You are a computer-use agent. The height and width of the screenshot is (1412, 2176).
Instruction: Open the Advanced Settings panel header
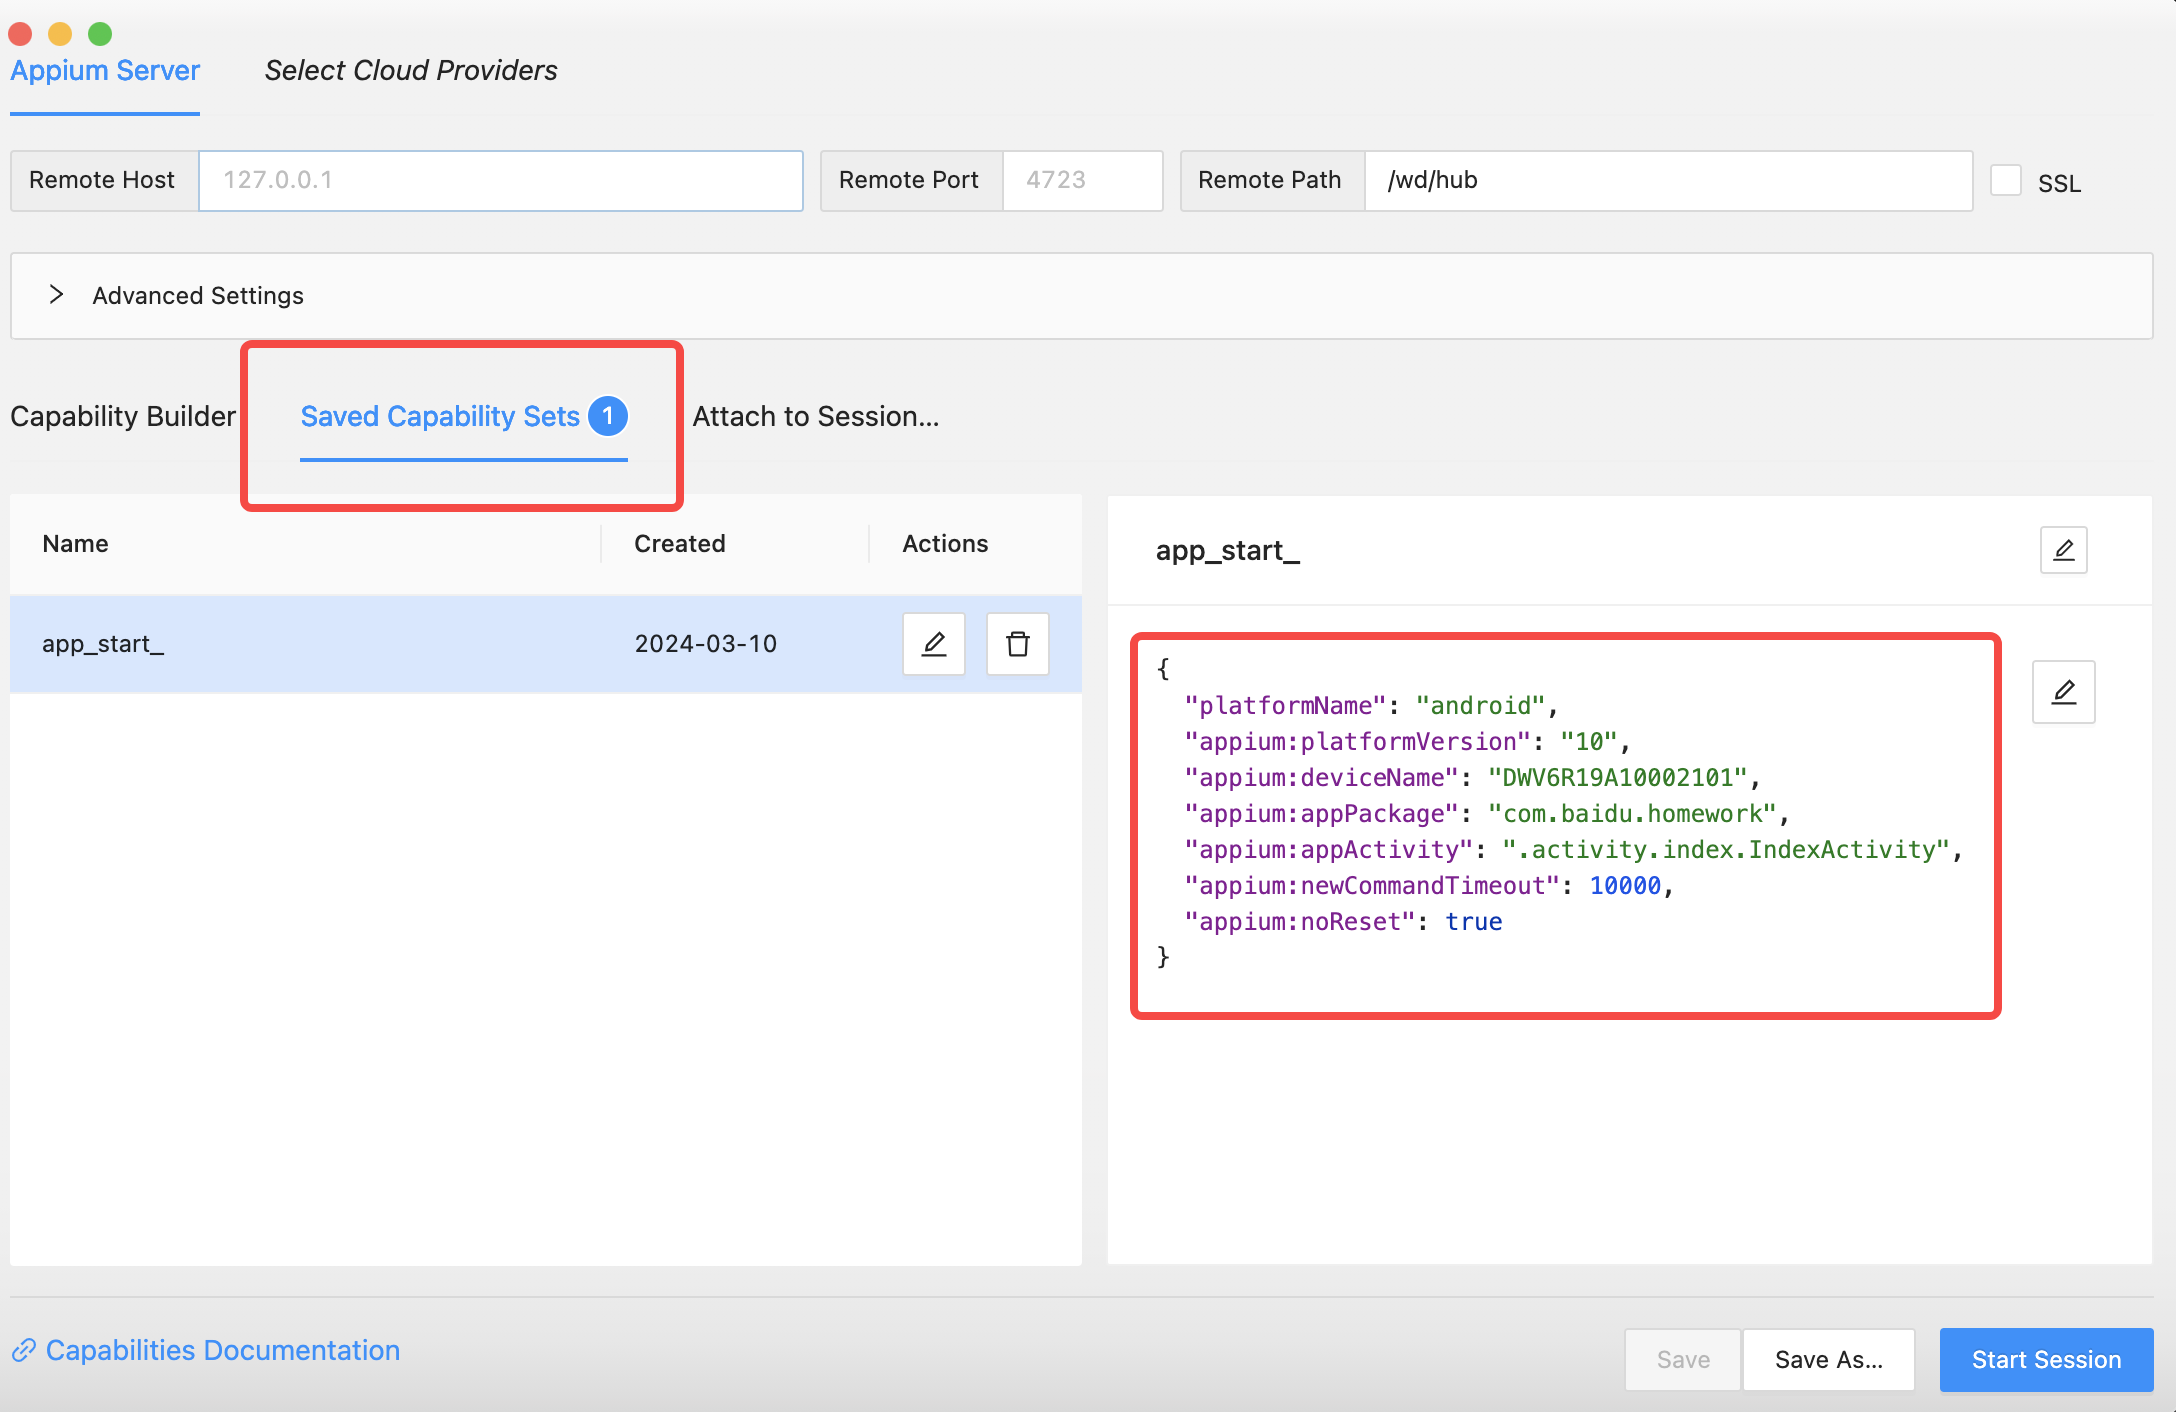[1081, 296]
